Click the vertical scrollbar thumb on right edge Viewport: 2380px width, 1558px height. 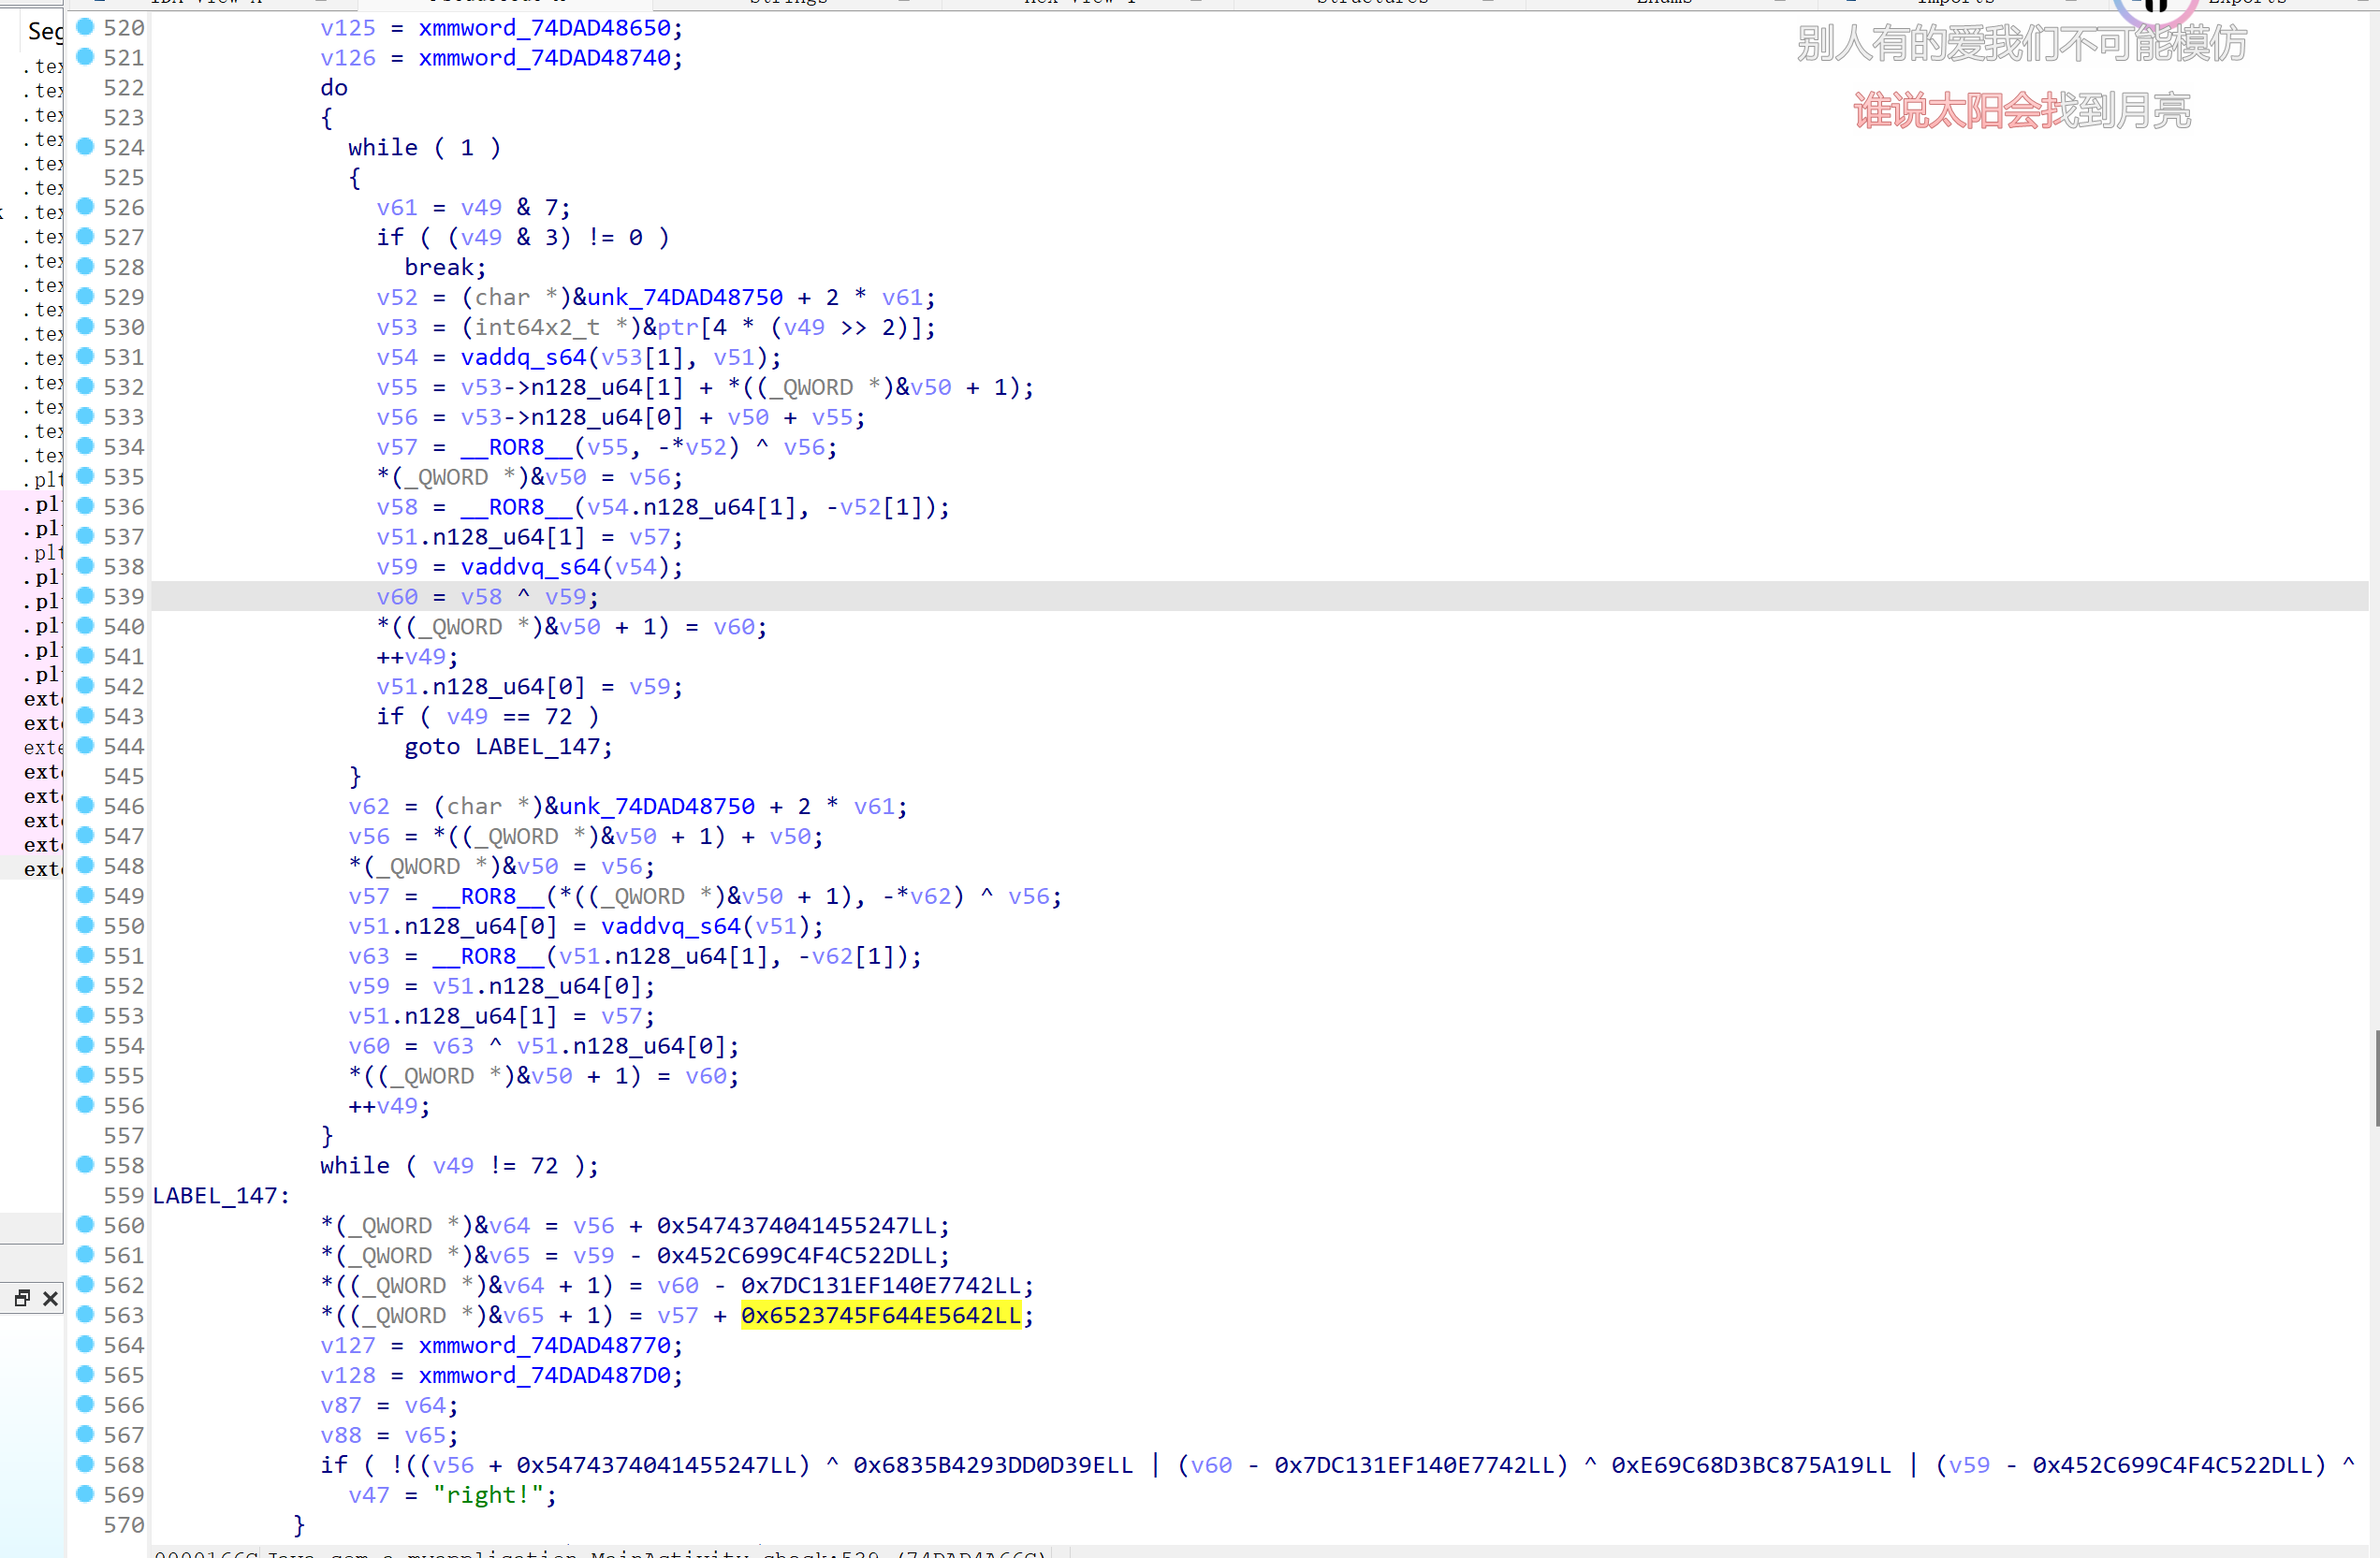[2376, 1077]
